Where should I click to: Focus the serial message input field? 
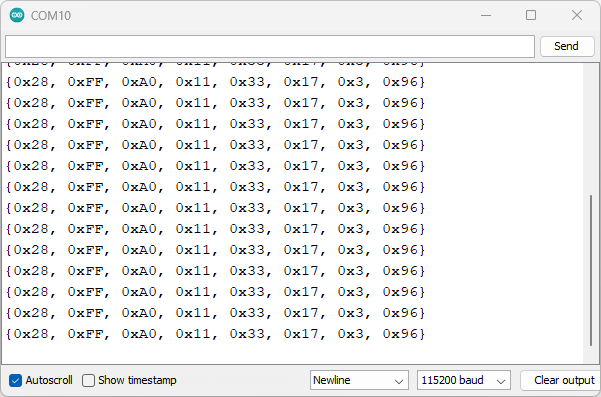tap(270, 46)
